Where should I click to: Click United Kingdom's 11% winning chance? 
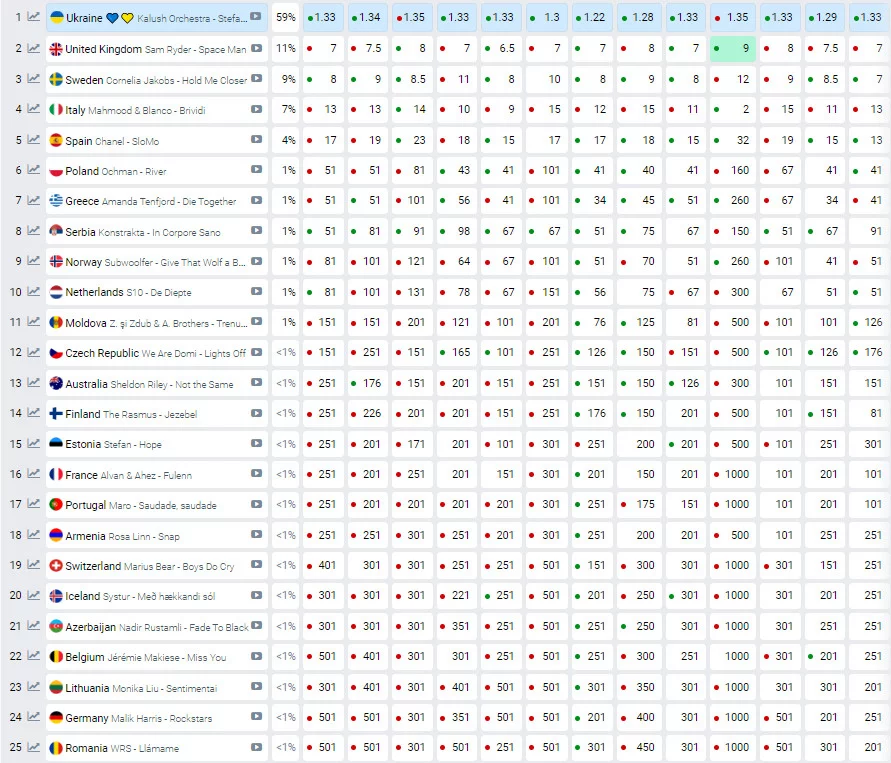(286, 48)
